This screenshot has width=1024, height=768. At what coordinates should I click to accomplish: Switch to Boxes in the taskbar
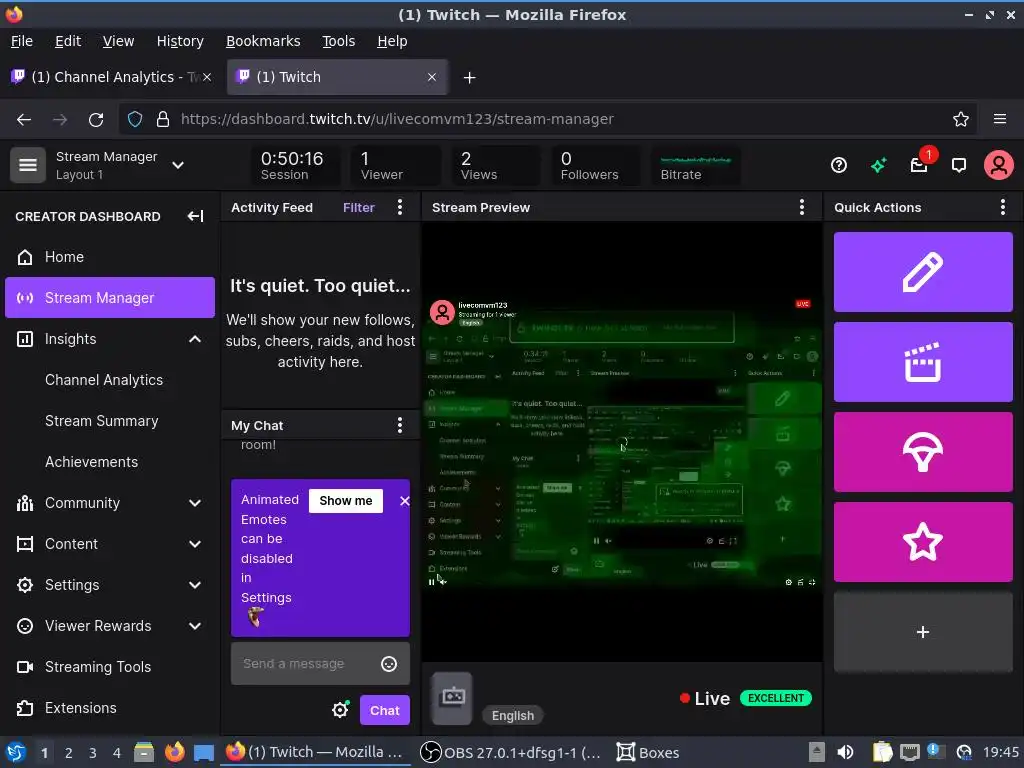(x=648, y=752)
